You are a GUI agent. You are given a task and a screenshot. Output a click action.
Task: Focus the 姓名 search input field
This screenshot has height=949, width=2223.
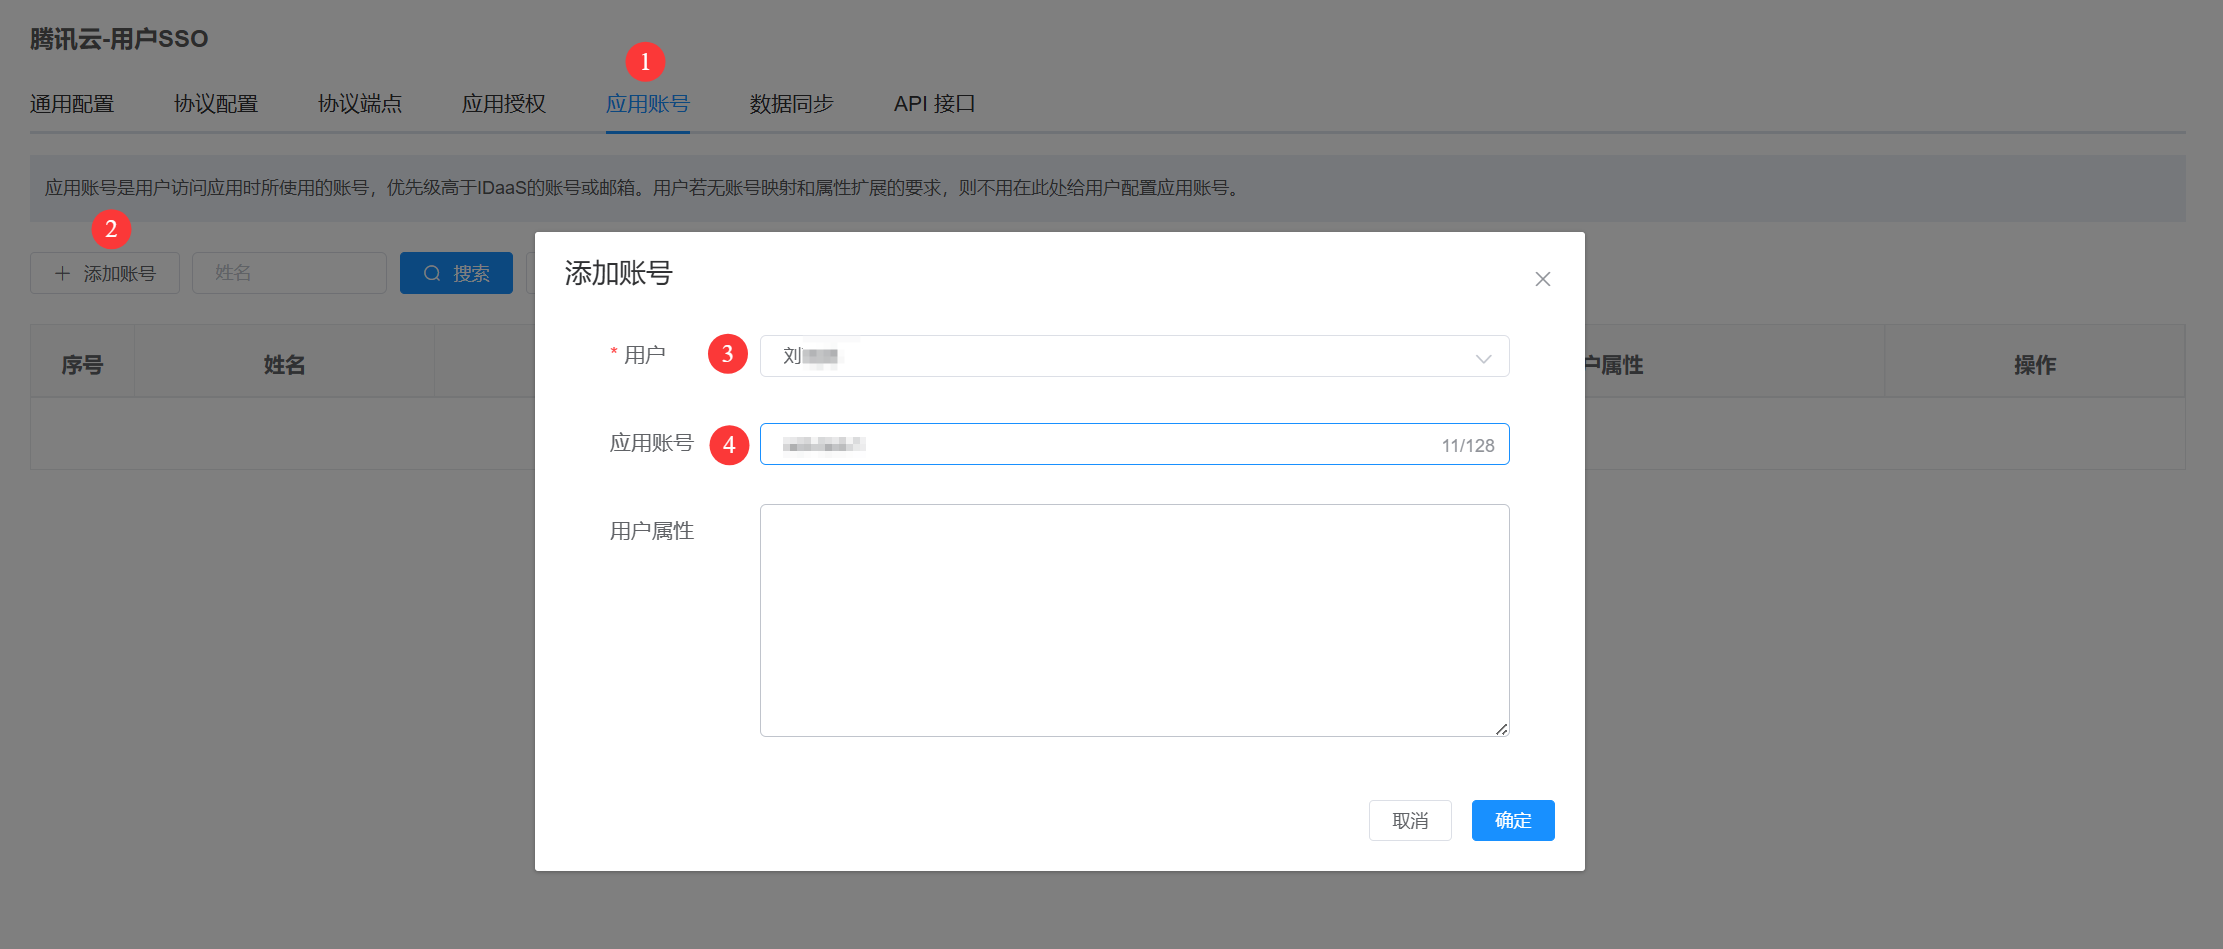pos(289,273)
